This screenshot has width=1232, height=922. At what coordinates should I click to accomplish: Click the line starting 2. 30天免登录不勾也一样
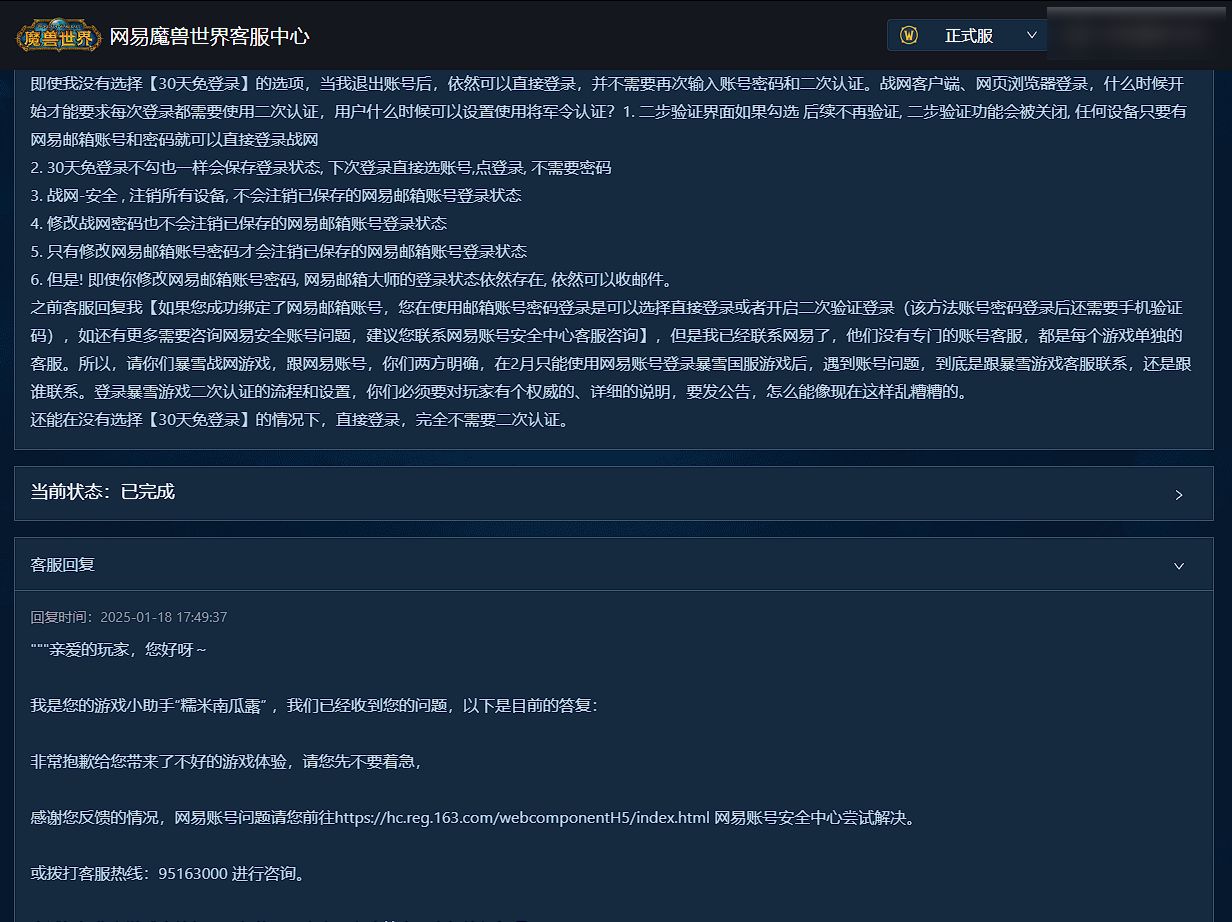pyautogui.click(x=321, y=168)
